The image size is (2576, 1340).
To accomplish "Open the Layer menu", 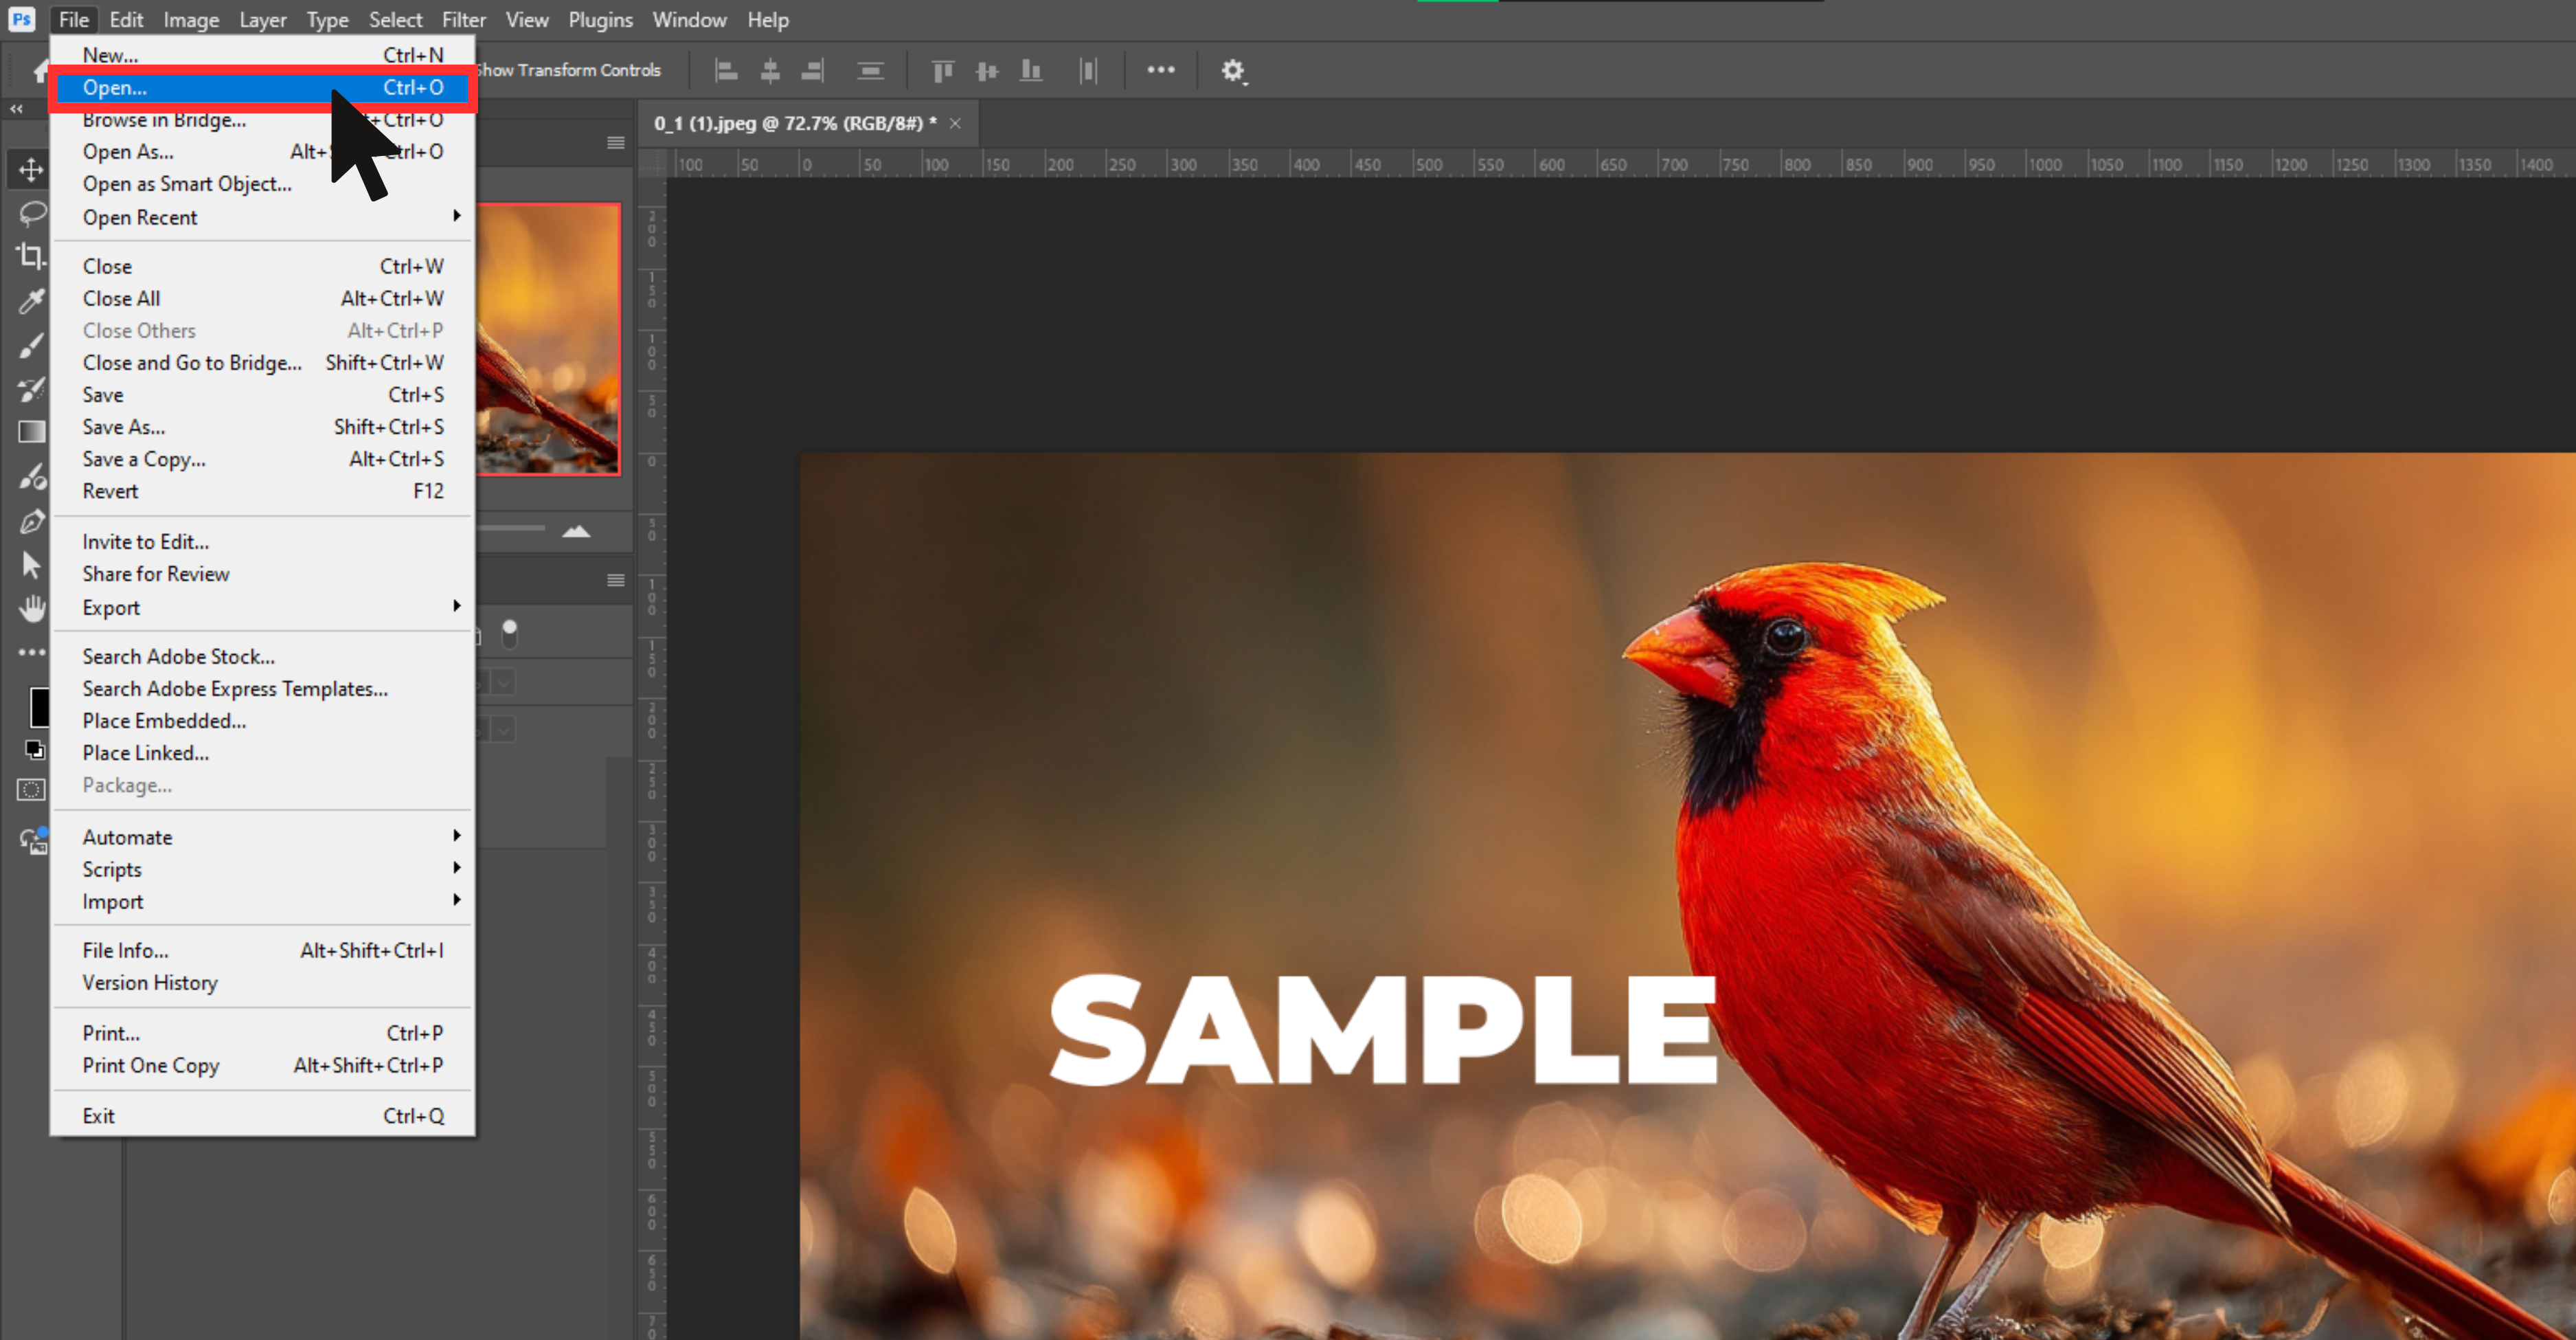I will coord(262,19).
